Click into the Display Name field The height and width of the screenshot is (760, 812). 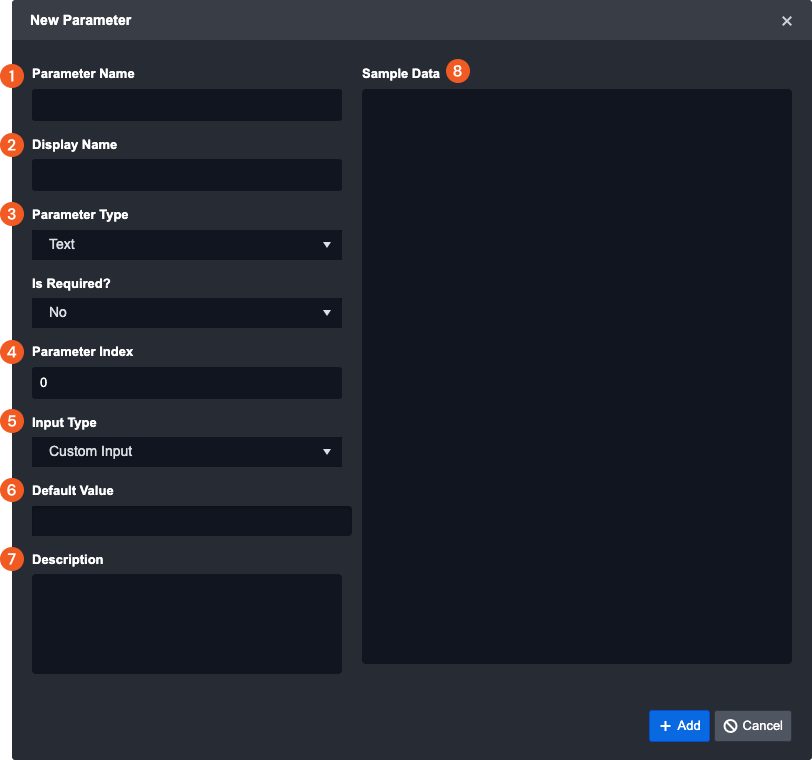(187, 175)
